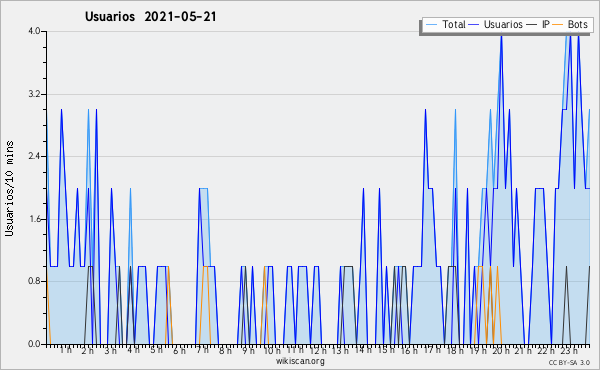Click the '14 h' x-axis label
Viewport: 600px width, 370px height.
[363, 350]
